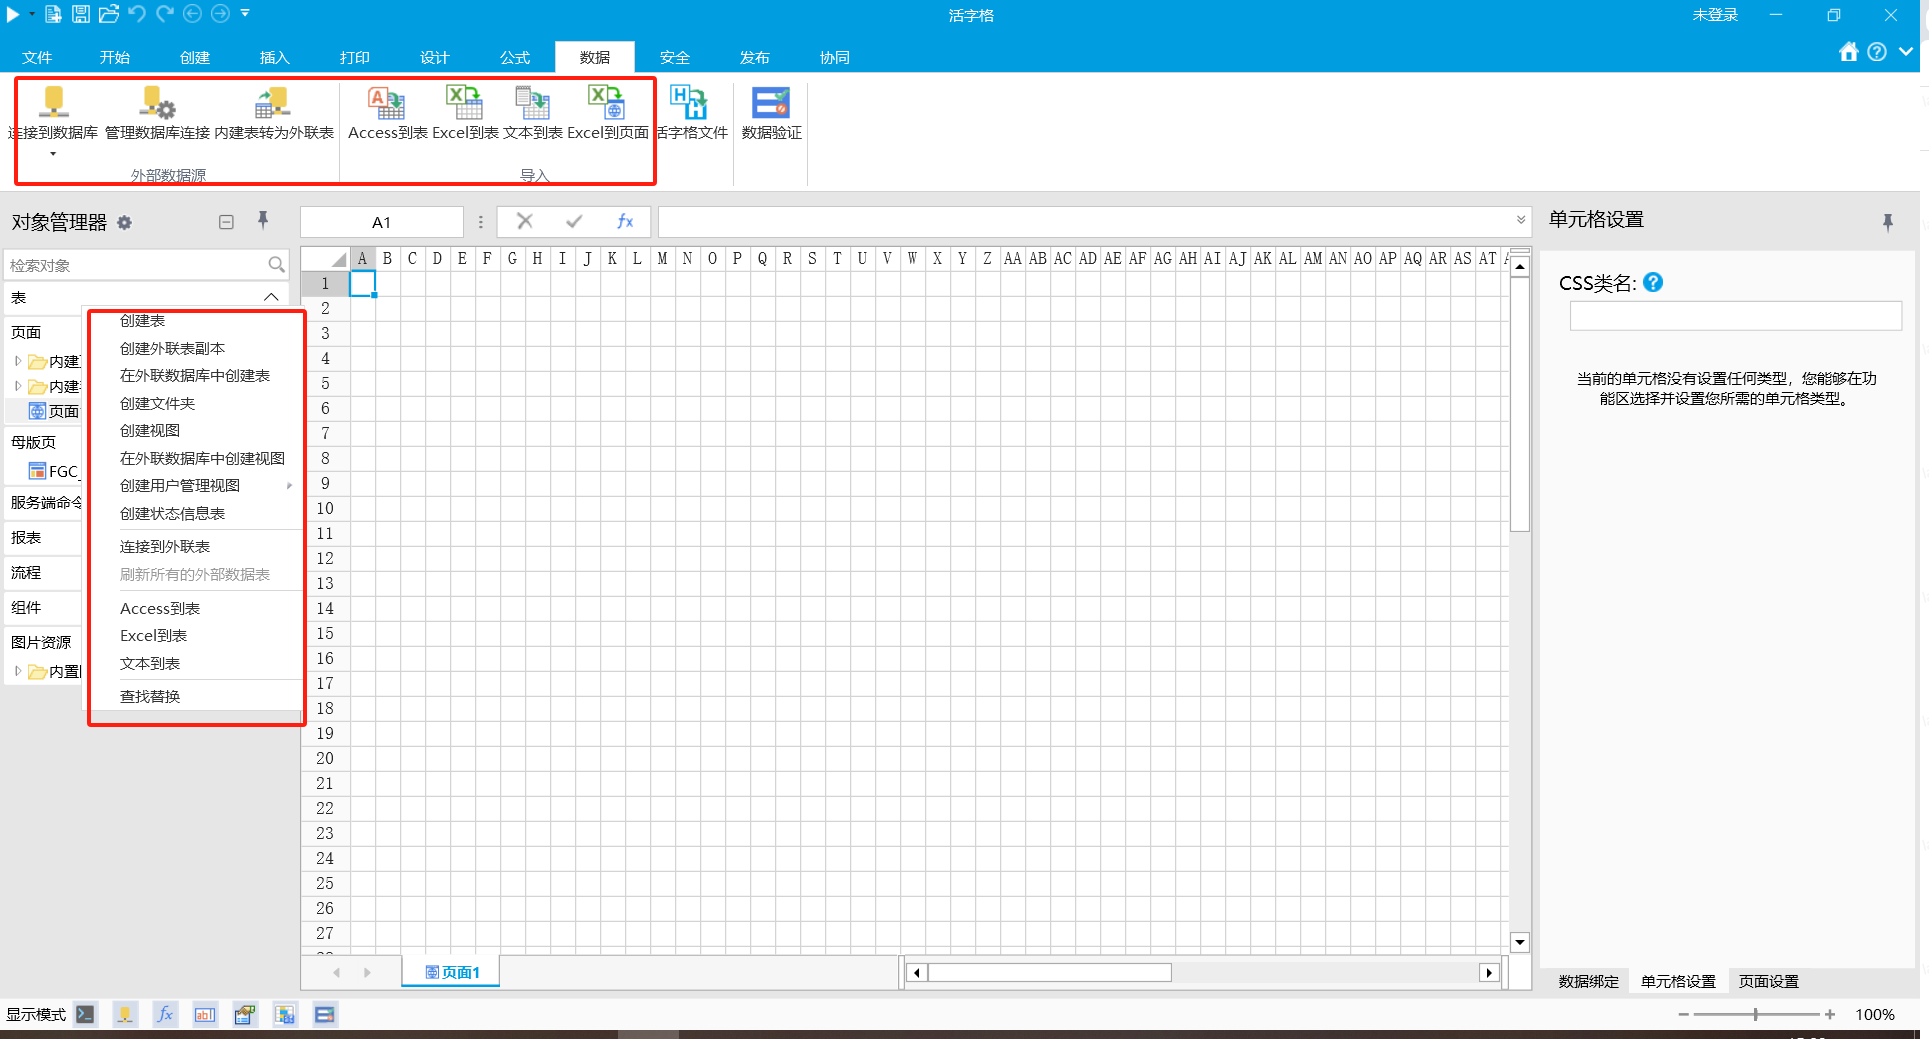Click the Save icon in quick toolbar
The image size is (1929, 1039).
pyautogui.click(x=81, y=14)
